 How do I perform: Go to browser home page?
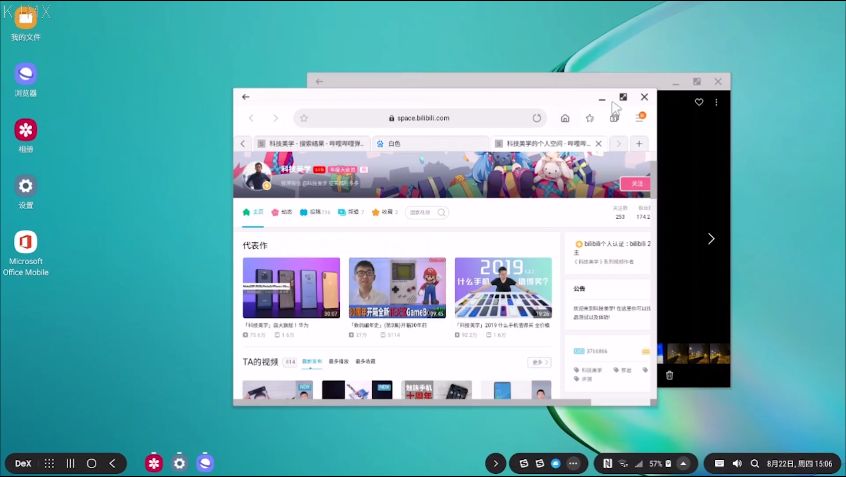point(565,118)
